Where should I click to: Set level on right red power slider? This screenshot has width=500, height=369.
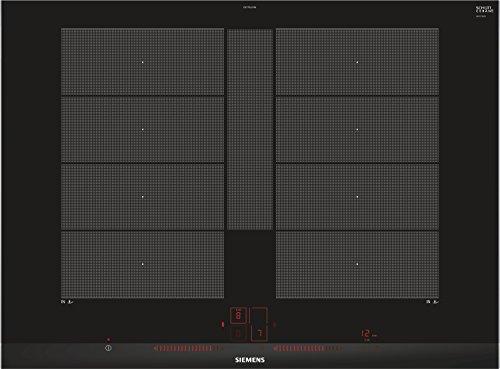(307, 348)
